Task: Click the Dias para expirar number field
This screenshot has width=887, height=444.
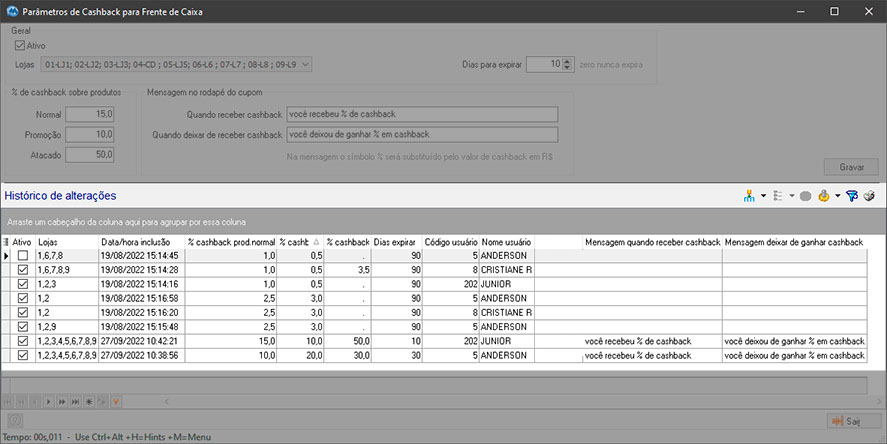Action: (544, 64)
